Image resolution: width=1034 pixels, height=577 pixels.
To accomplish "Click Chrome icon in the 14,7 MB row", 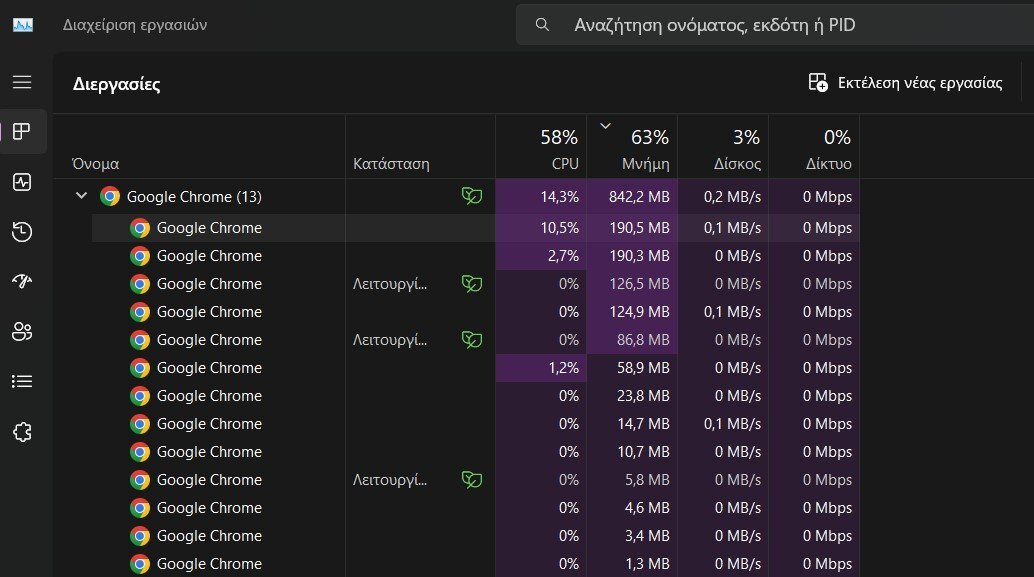I will pos(140,424).
